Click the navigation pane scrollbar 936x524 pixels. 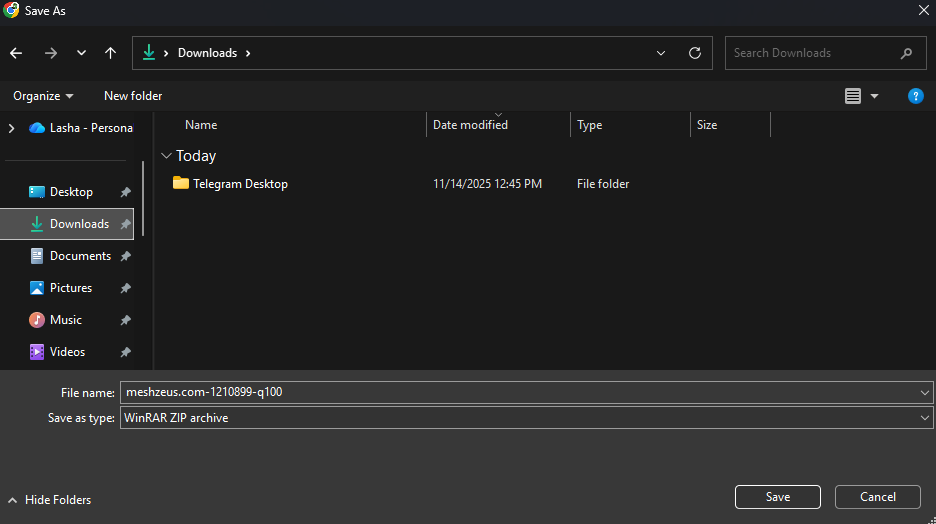143,200
